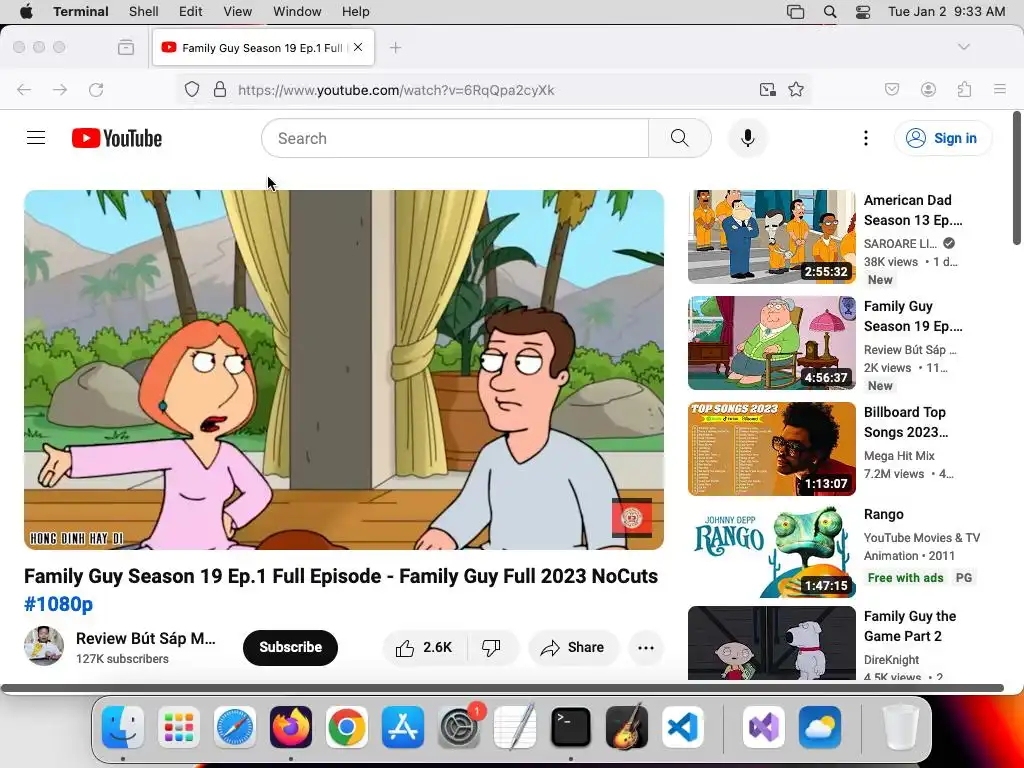Go forward with browser forward arrow

coord(60,89)
